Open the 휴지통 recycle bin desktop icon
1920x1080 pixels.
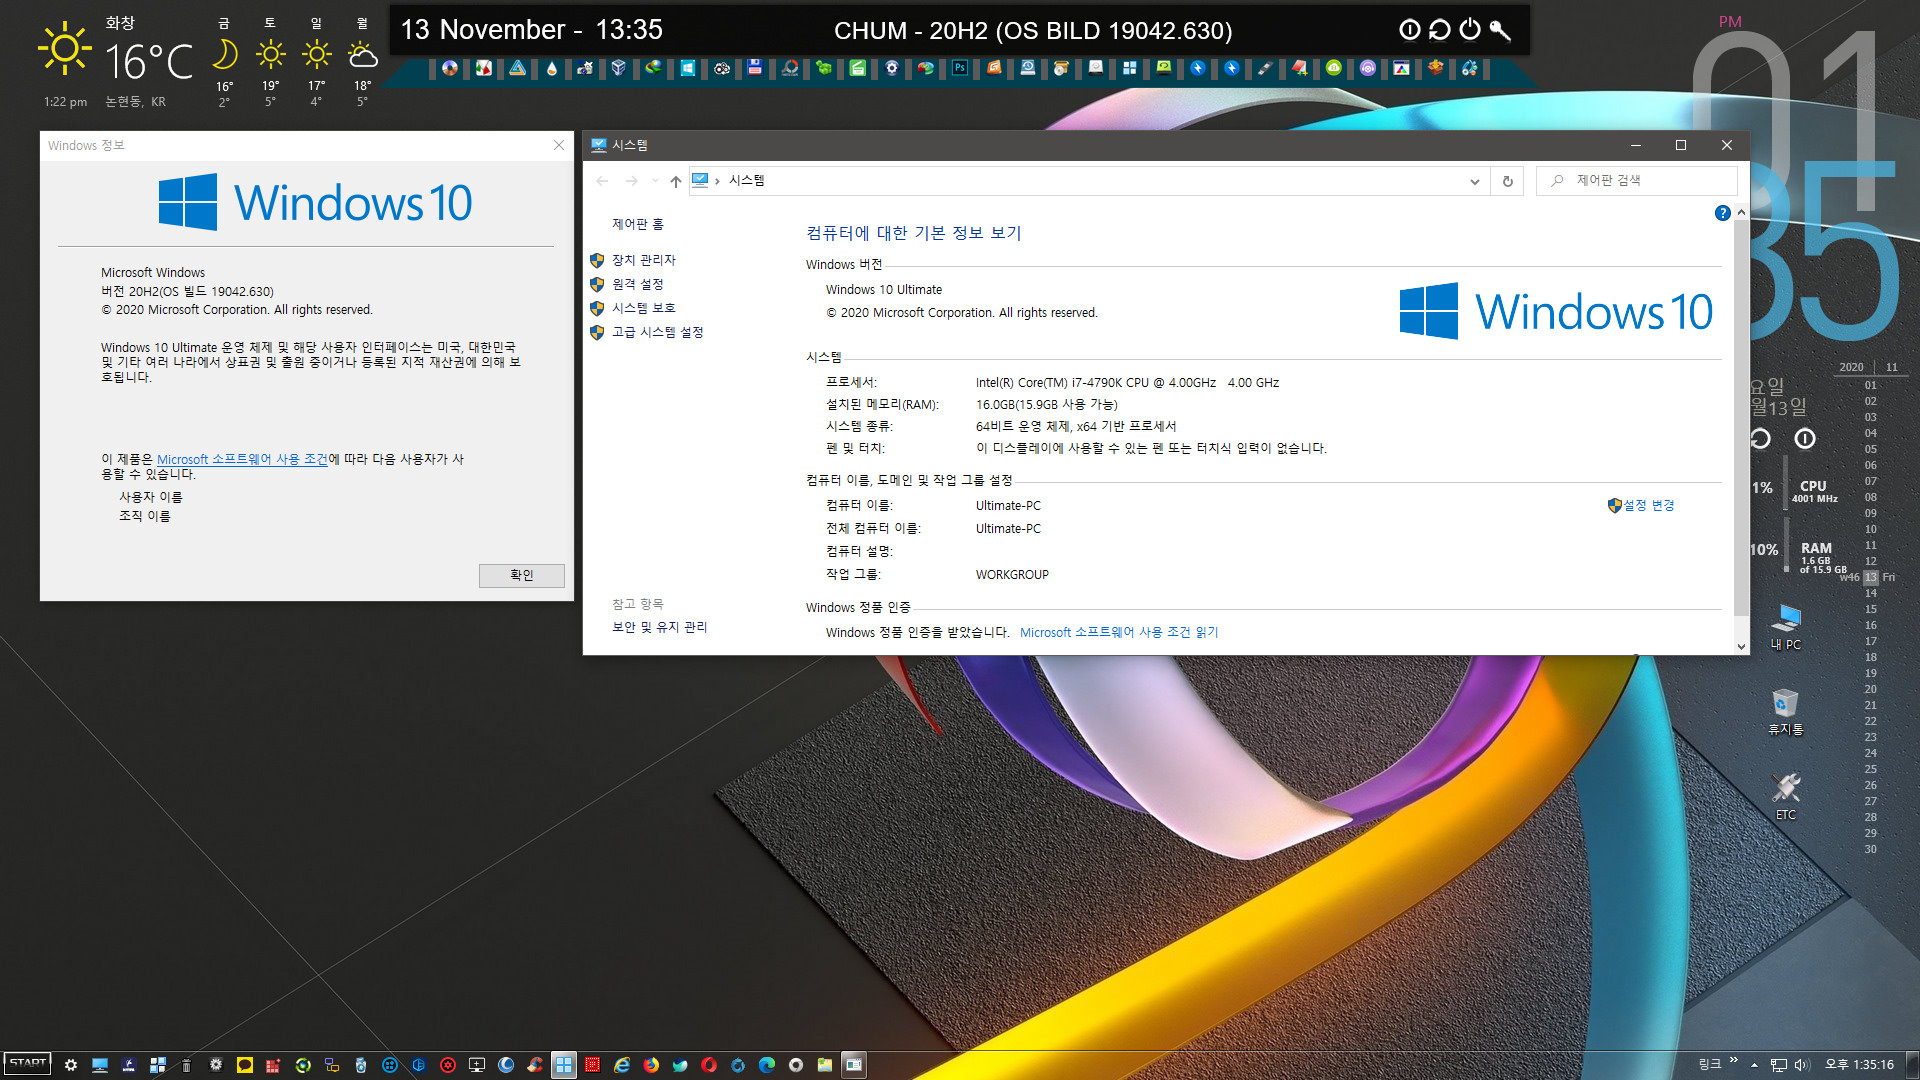1786,712
